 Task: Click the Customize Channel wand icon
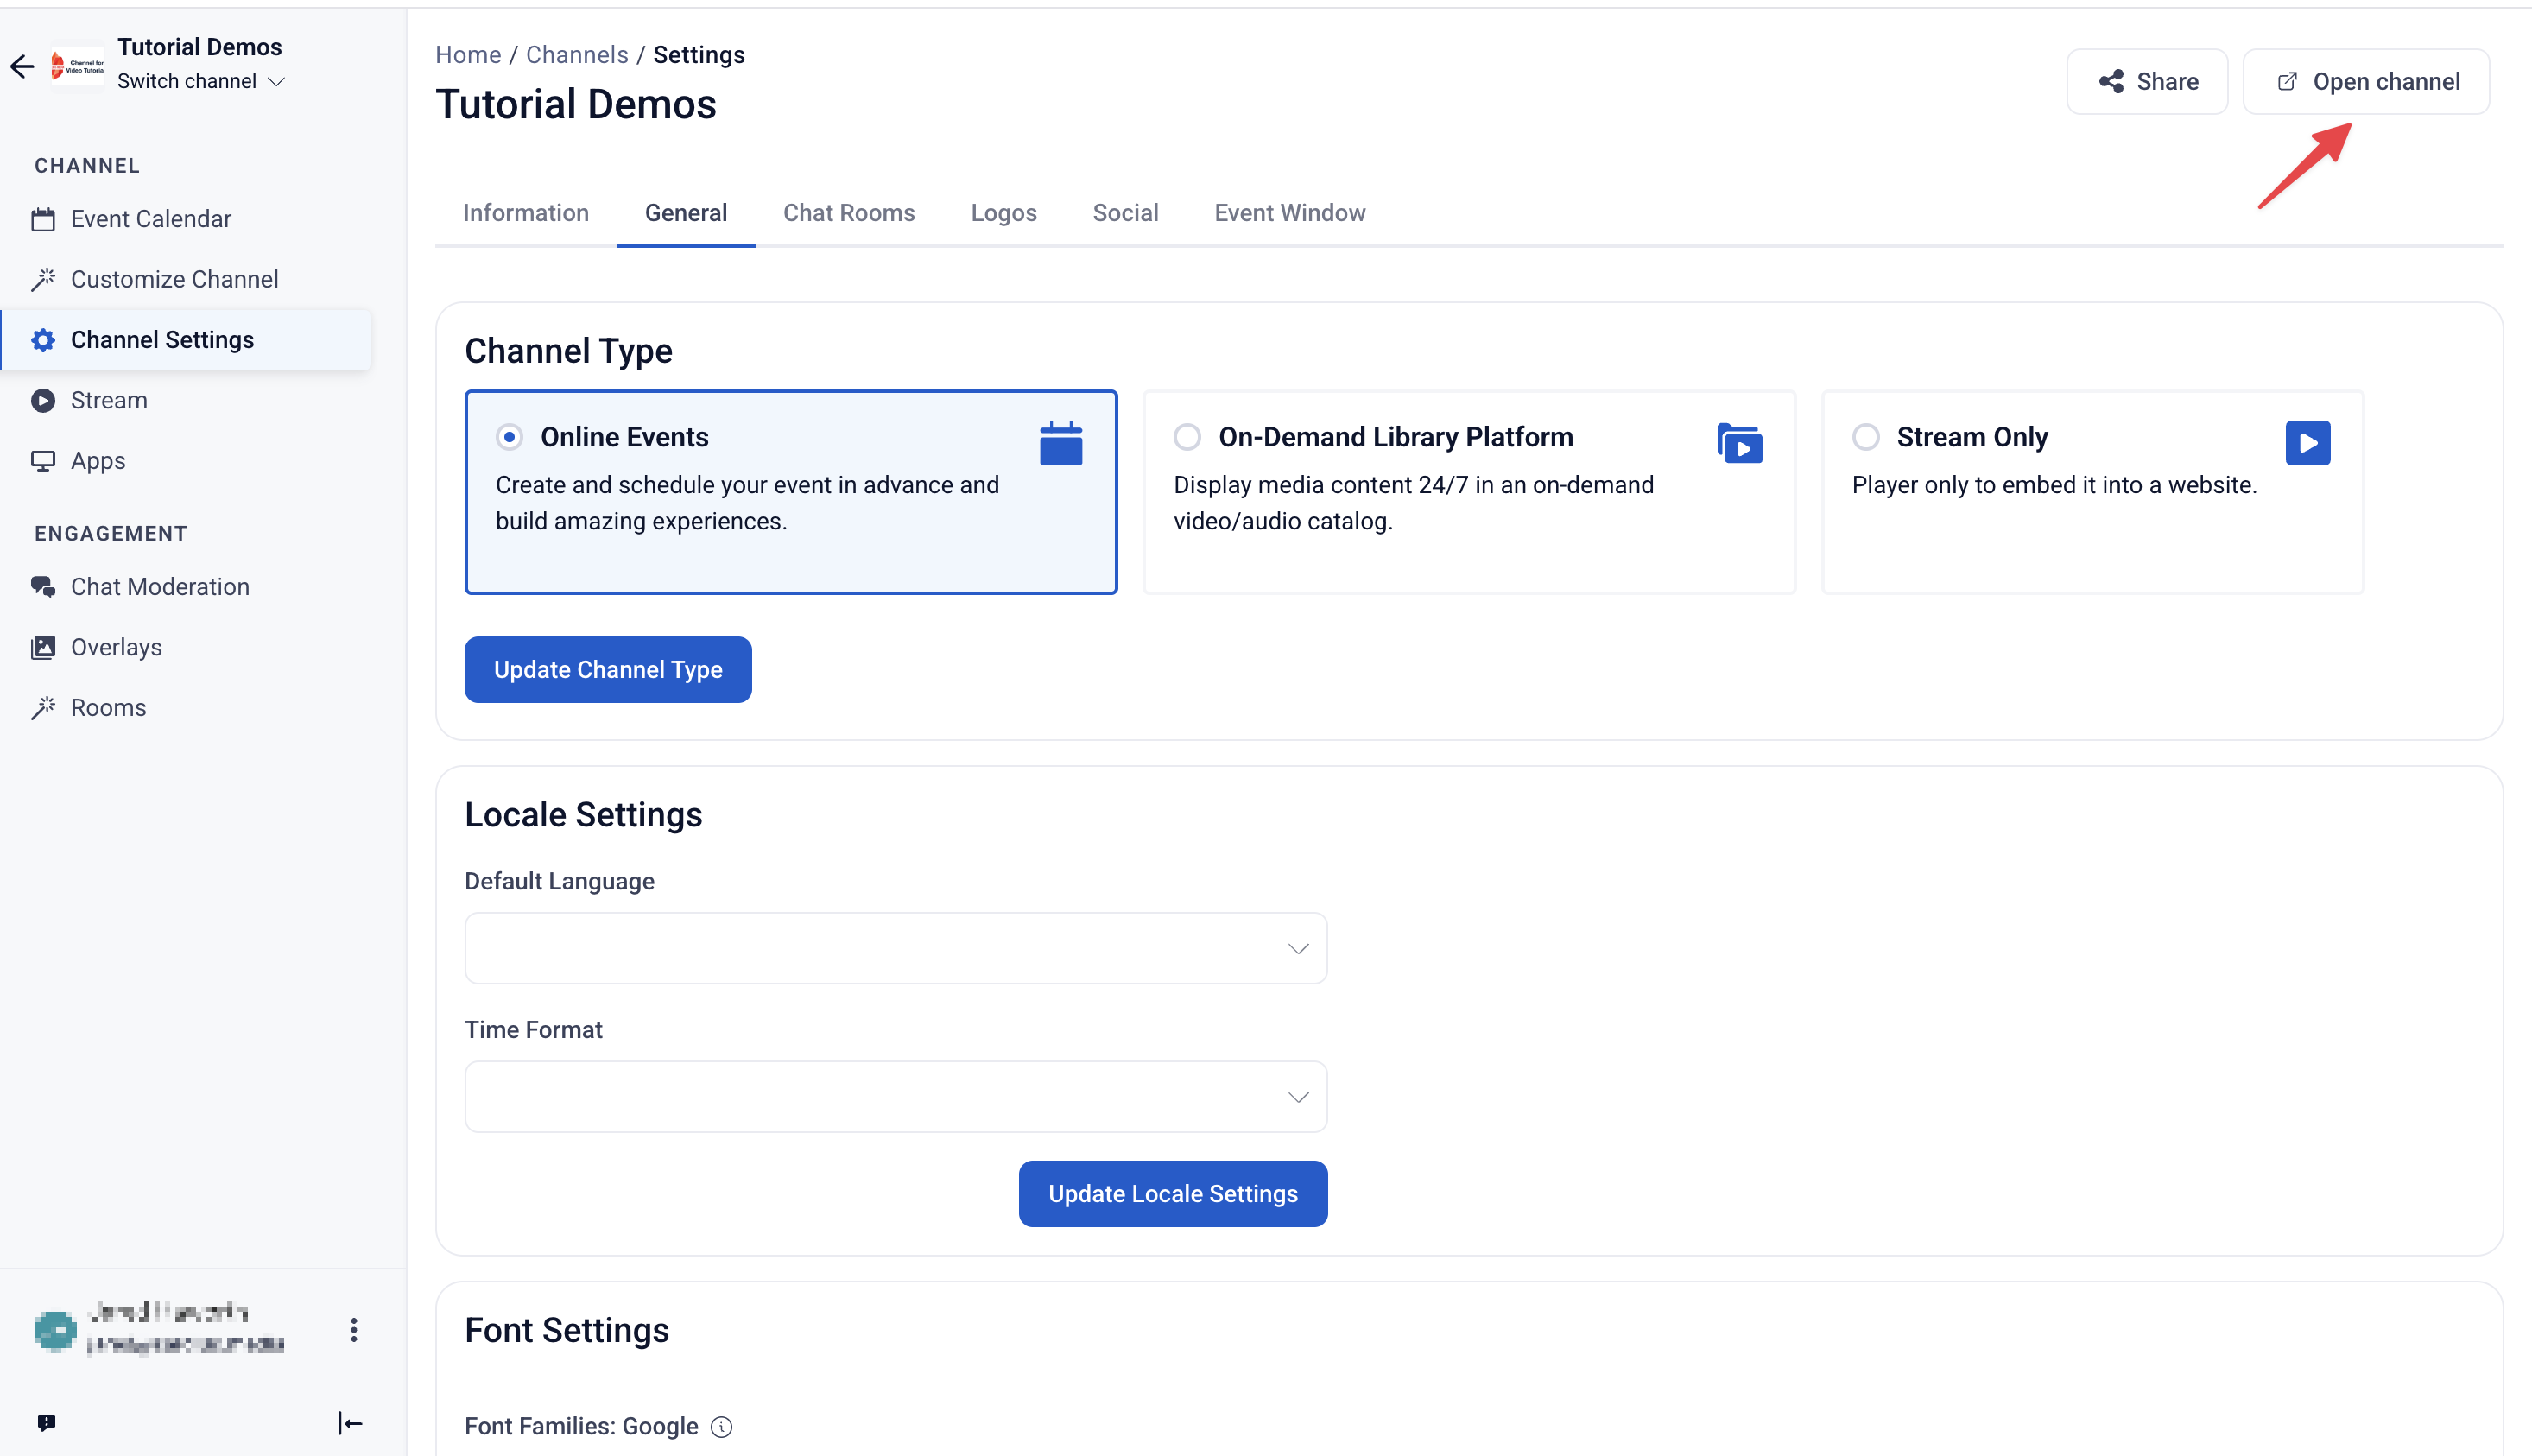43,279
